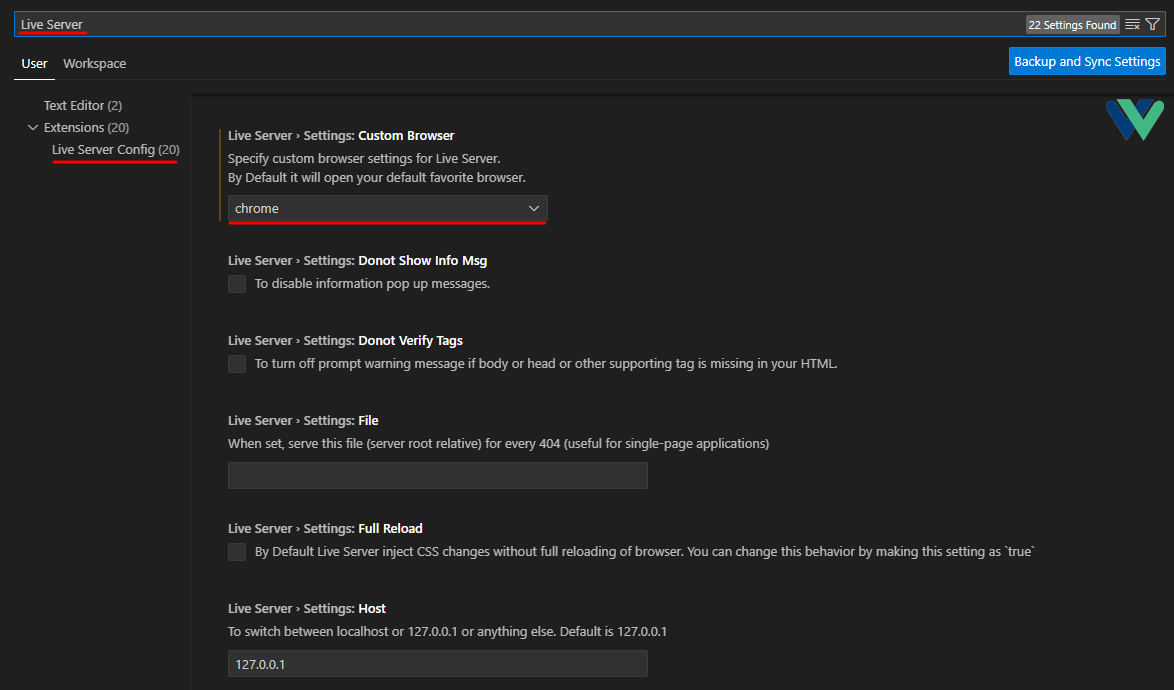Click the Custom Browser setting title
Viewport: 1174px width, 690px height.
click(x=341, y=135)
